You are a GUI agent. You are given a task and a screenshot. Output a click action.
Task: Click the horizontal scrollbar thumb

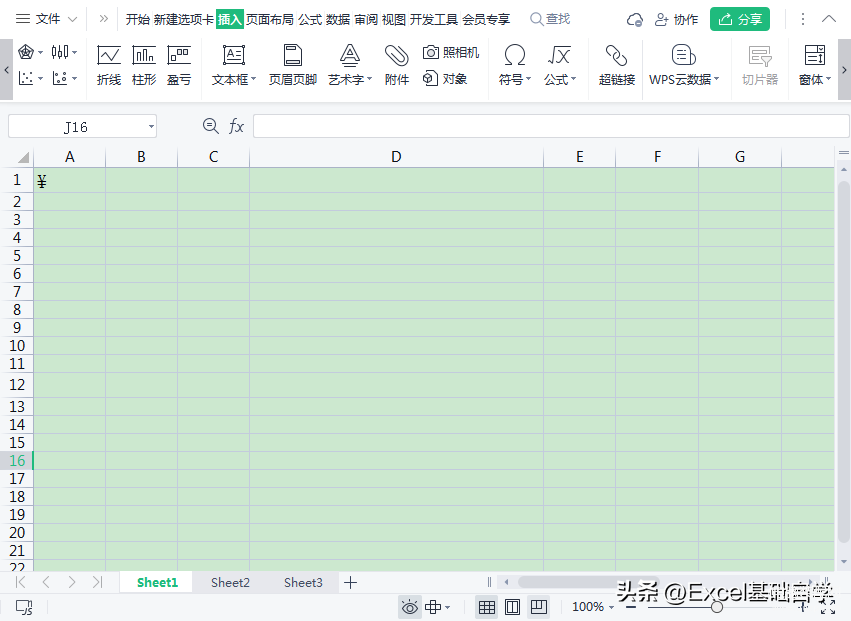pyautogui.click(x=589, y=582)
